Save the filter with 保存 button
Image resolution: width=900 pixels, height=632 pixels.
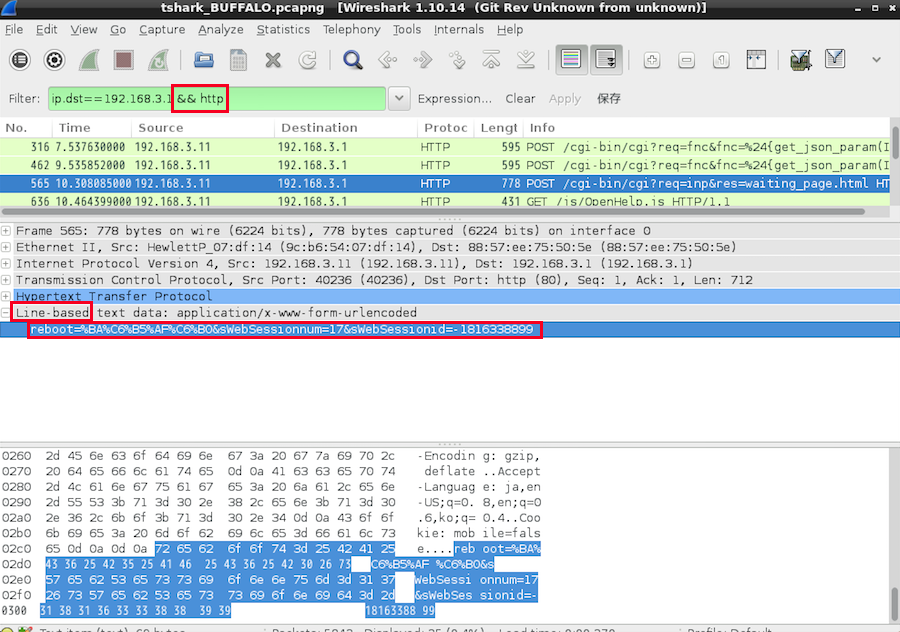click(x=608, y=99)
